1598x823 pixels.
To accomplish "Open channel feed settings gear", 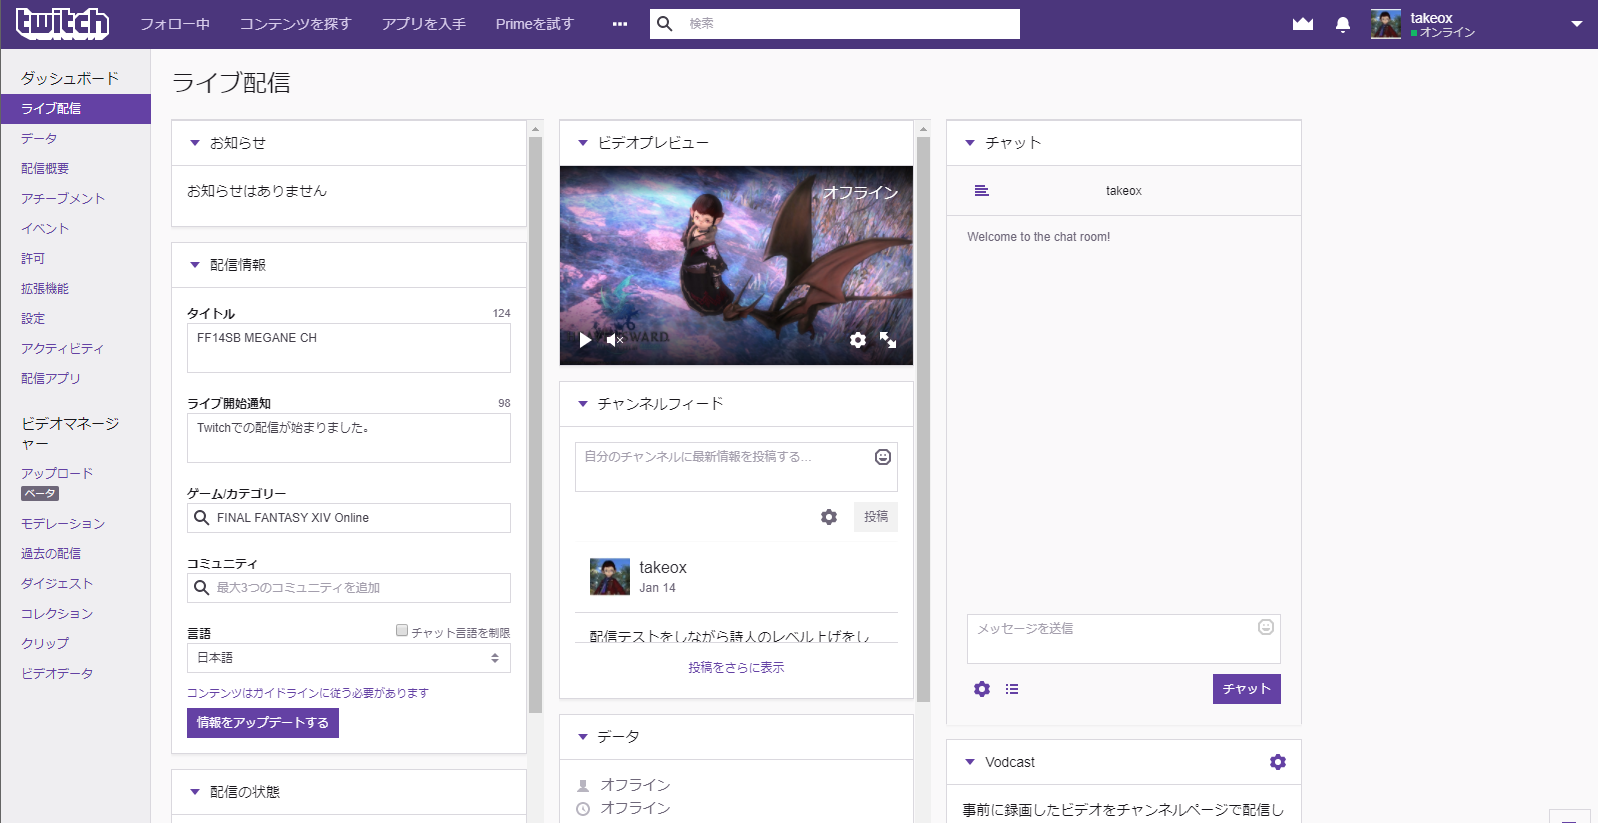I will point(829,517).
